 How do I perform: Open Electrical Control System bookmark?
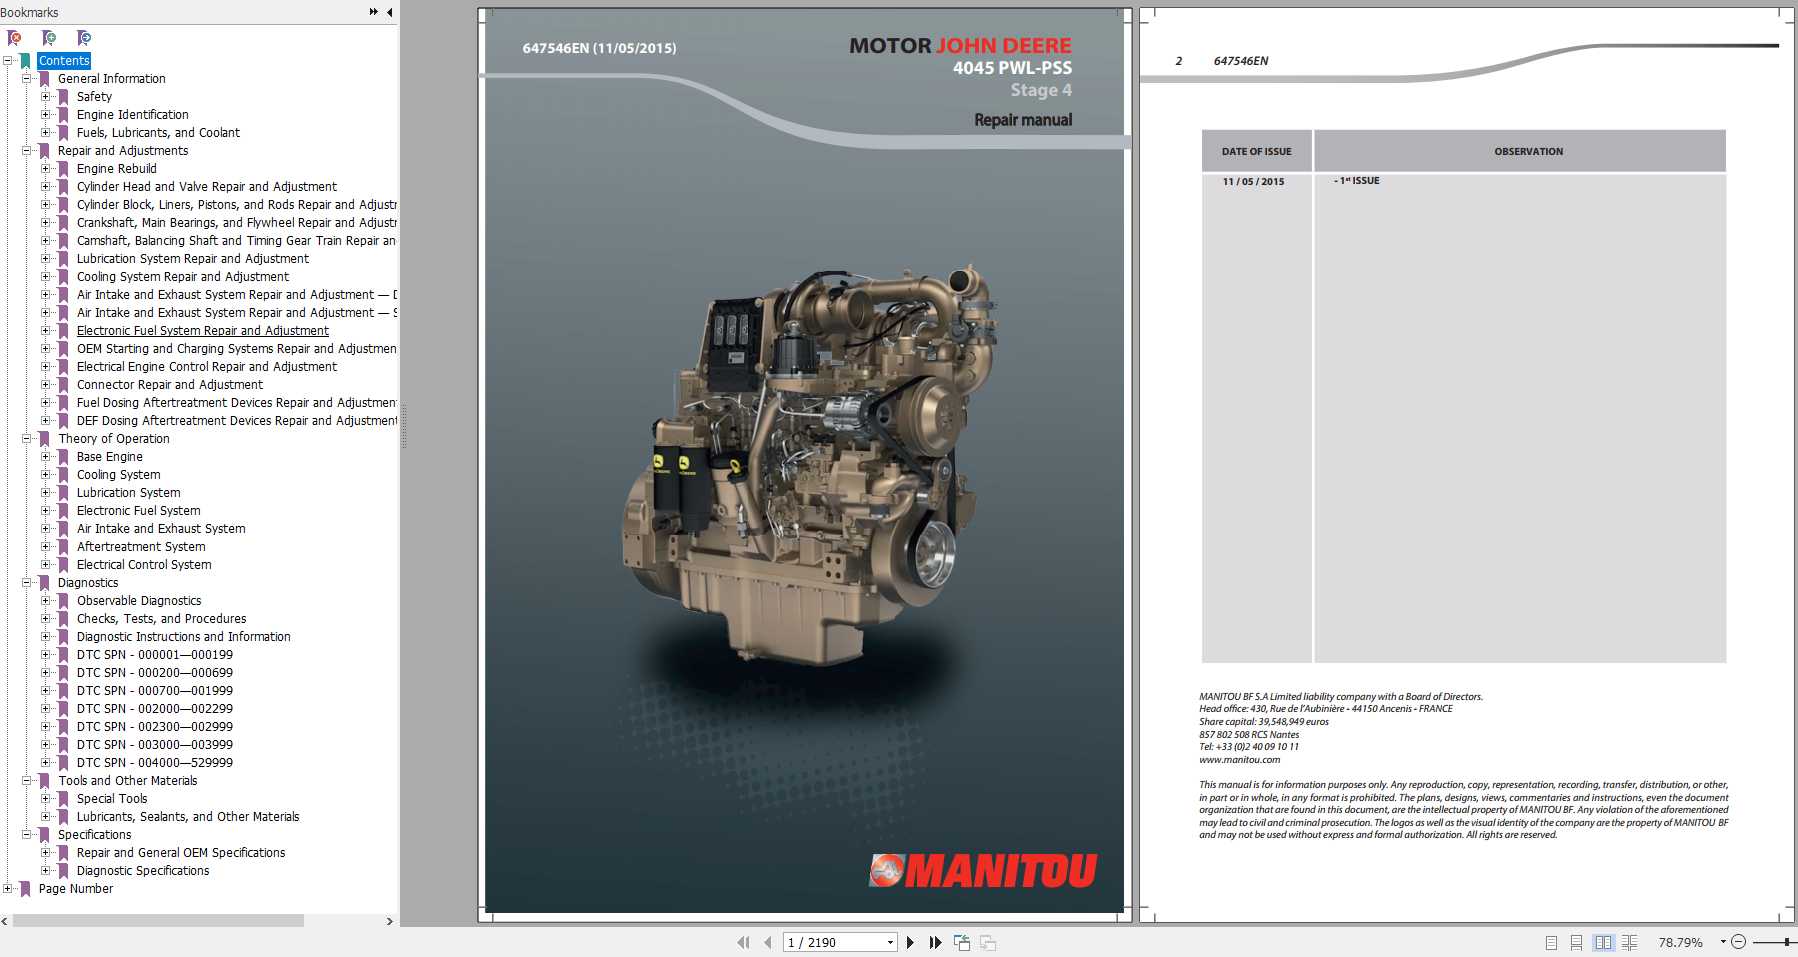coord(144,565)
